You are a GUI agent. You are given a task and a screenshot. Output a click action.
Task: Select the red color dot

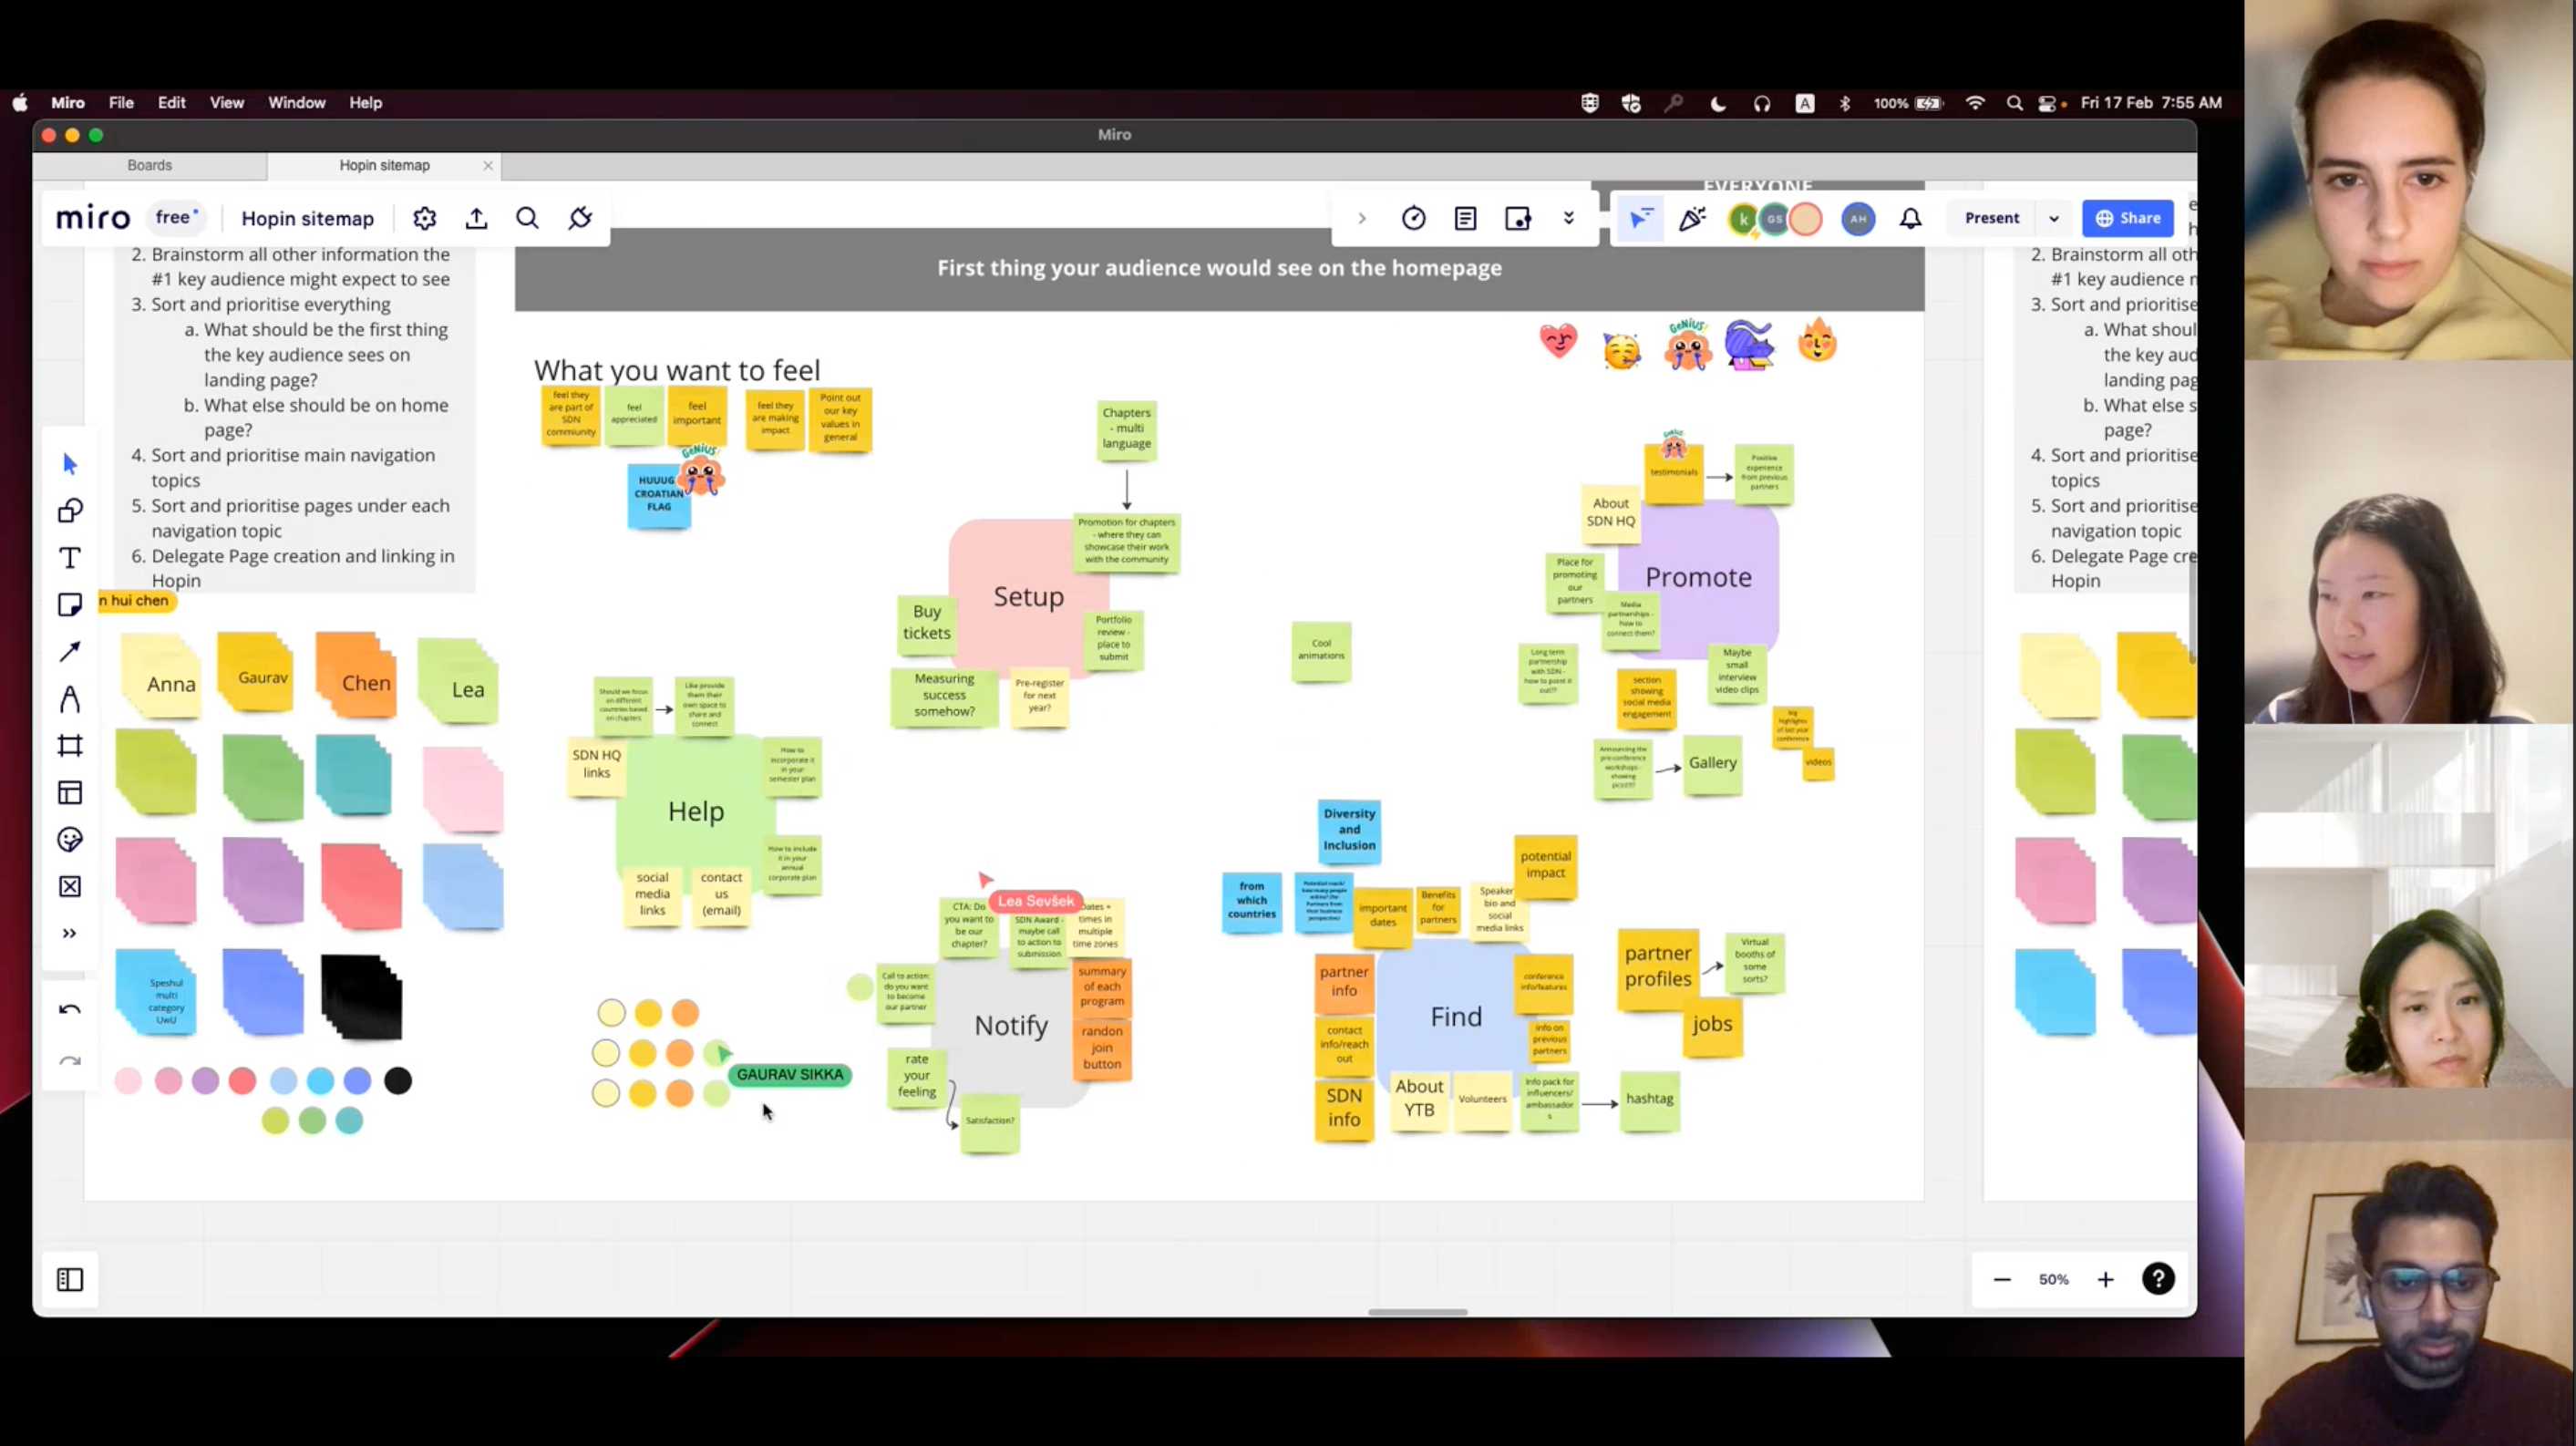click(x=242, y=1080)
